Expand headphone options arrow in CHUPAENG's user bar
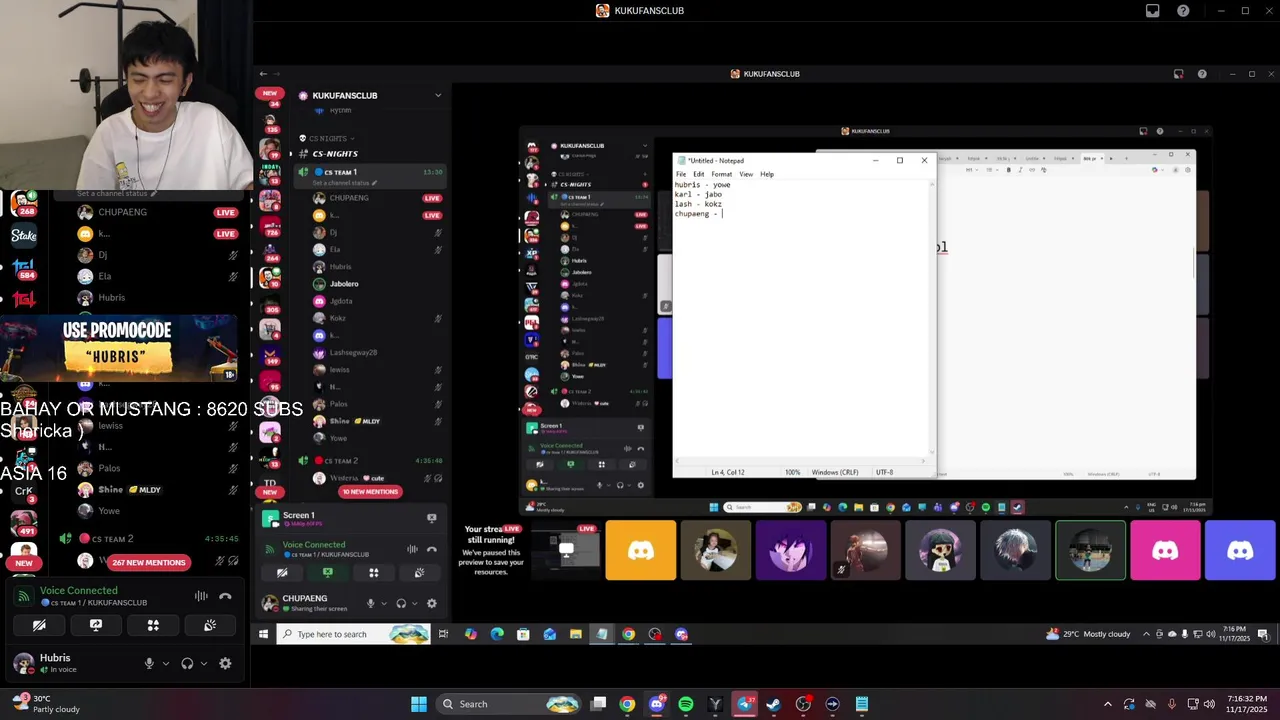 click(415, 603)
